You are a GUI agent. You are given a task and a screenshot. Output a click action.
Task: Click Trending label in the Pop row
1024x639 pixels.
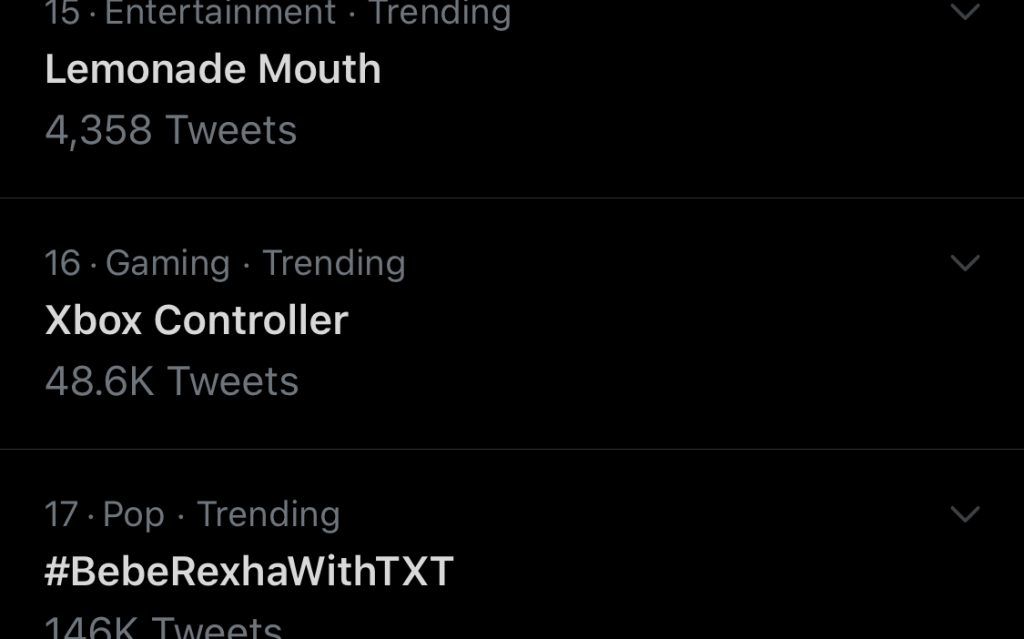[268, 514]
